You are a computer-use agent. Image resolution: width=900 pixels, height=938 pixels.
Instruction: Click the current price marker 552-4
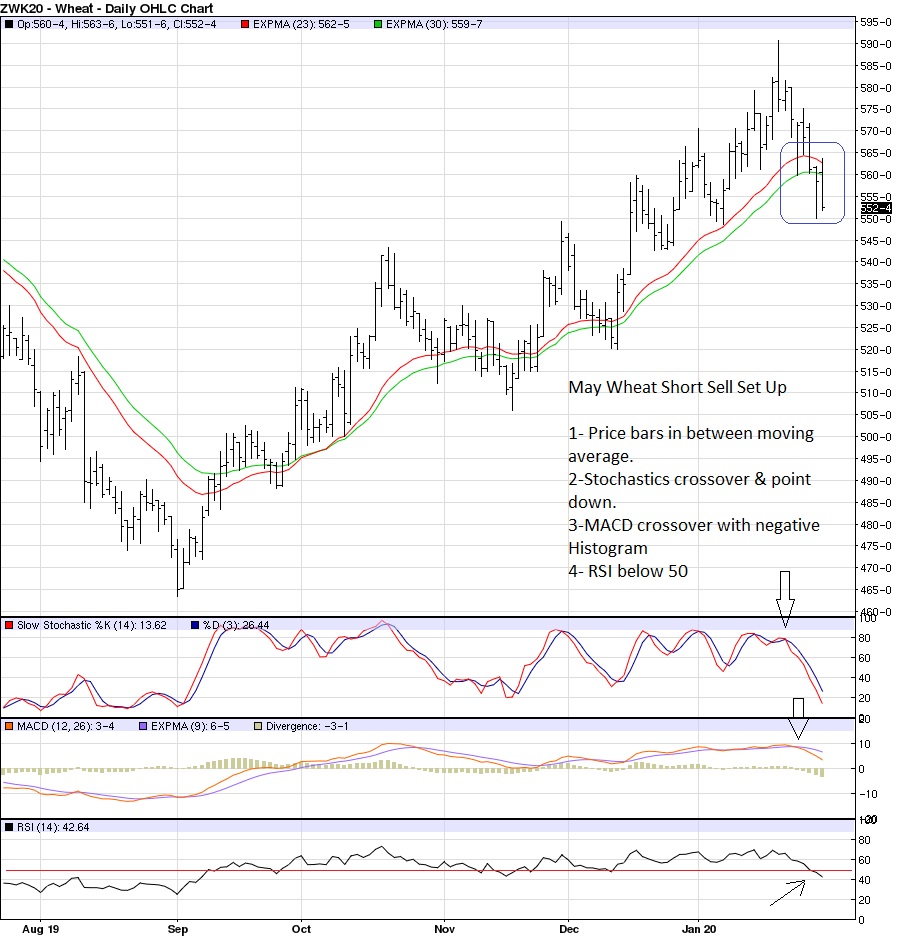tap(876, 208)
